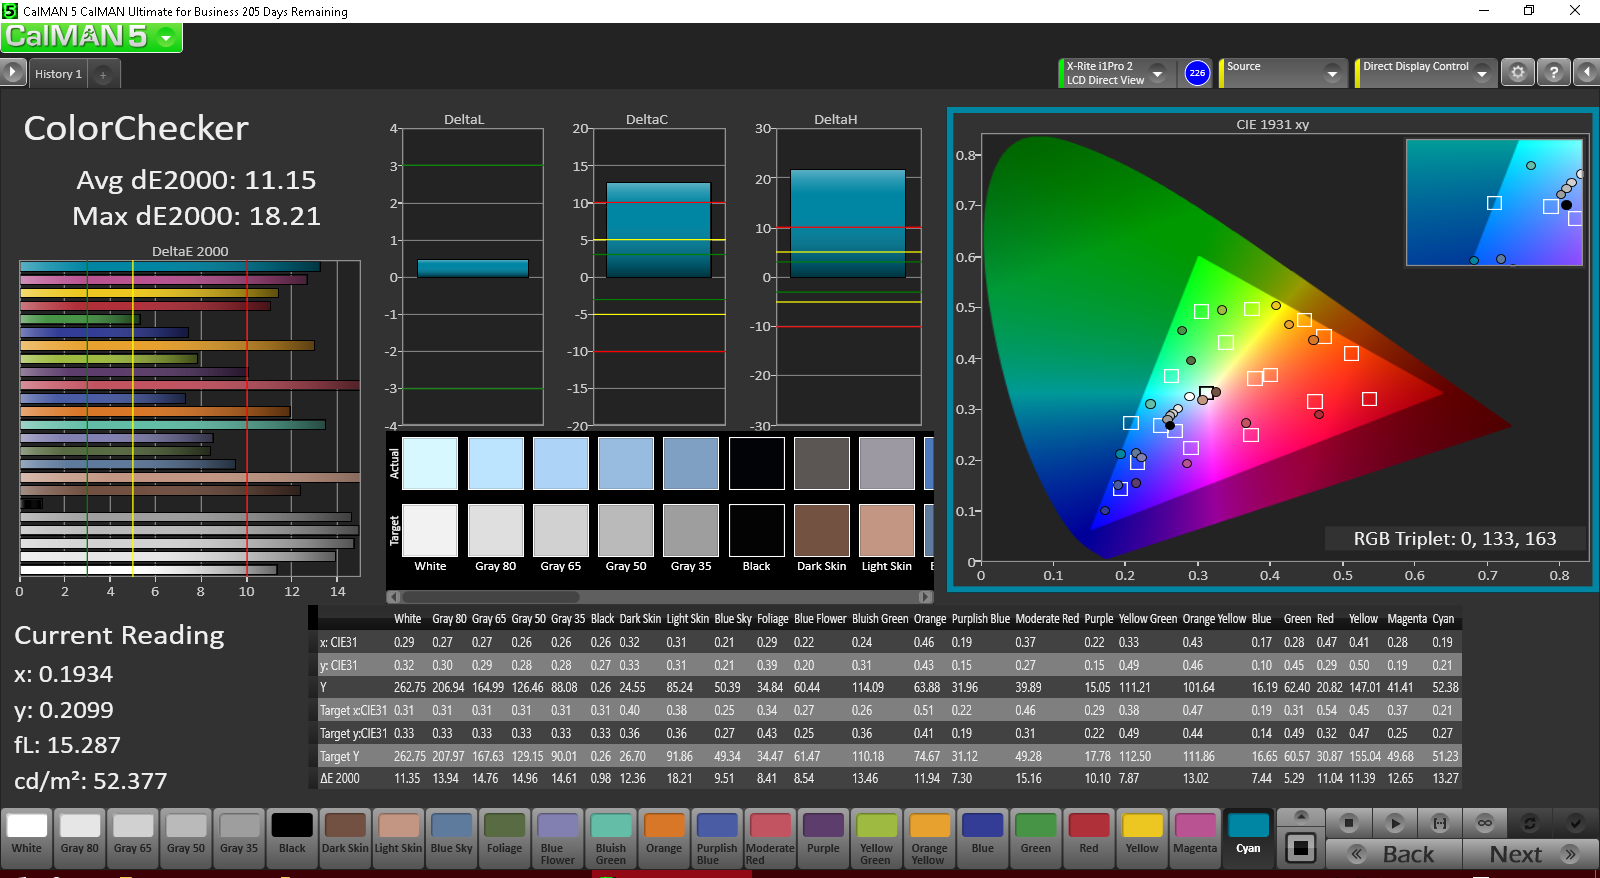Screen dimensions: 1600x878
Task: Select the Black patch button
Action: tap(292, 838)
